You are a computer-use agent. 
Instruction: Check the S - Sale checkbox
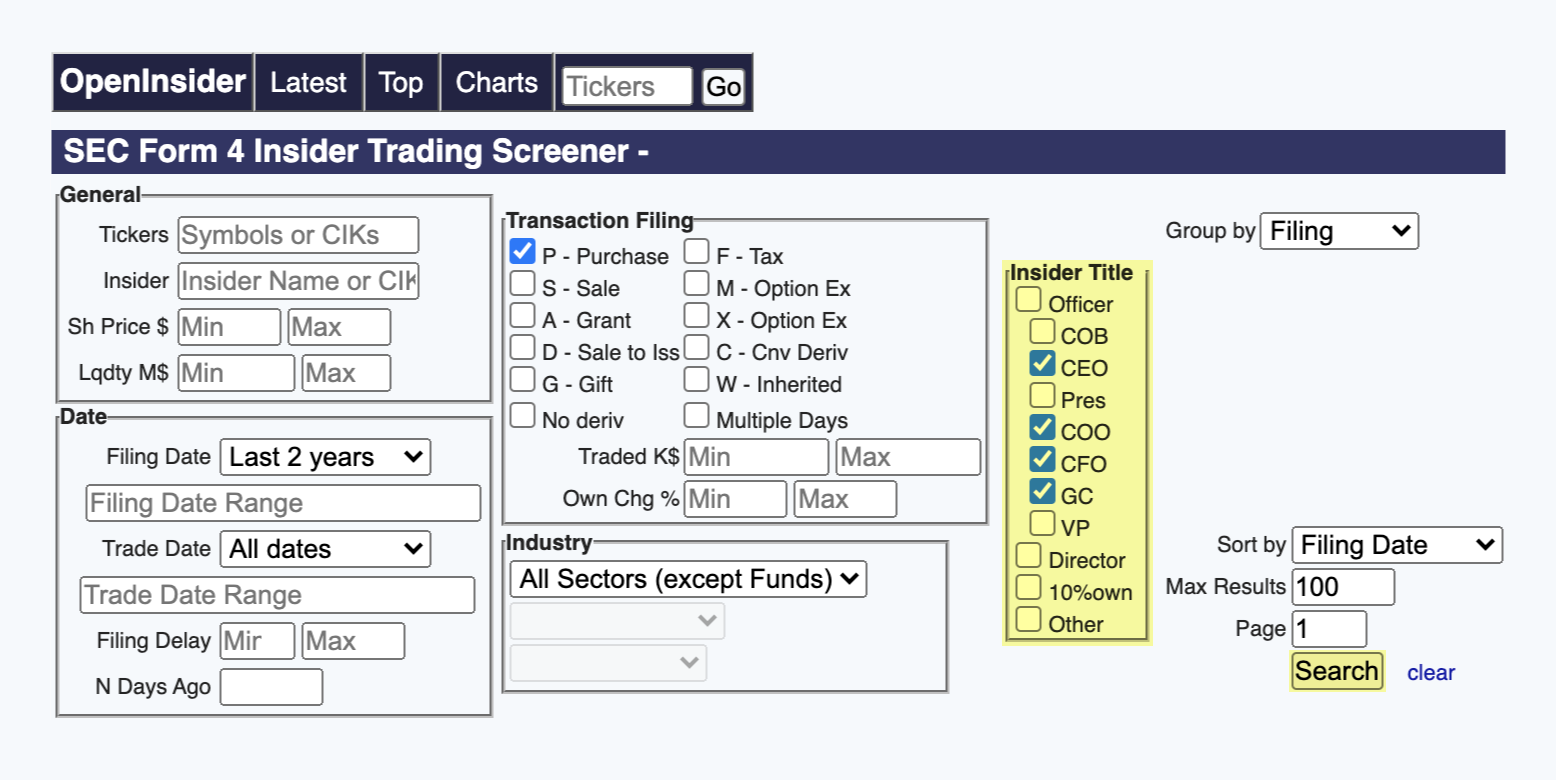522,285
